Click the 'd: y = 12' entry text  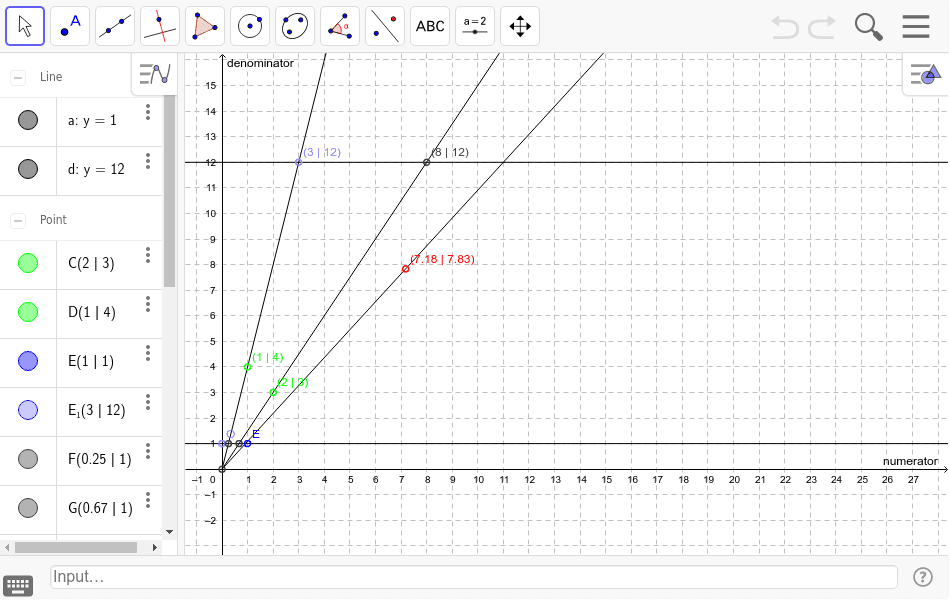pos(96,170)
